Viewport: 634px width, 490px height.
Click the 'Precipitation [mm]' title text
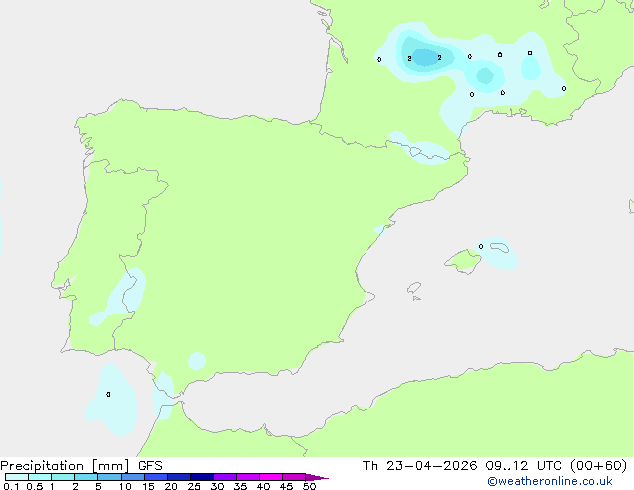click(x=65, y=466)
